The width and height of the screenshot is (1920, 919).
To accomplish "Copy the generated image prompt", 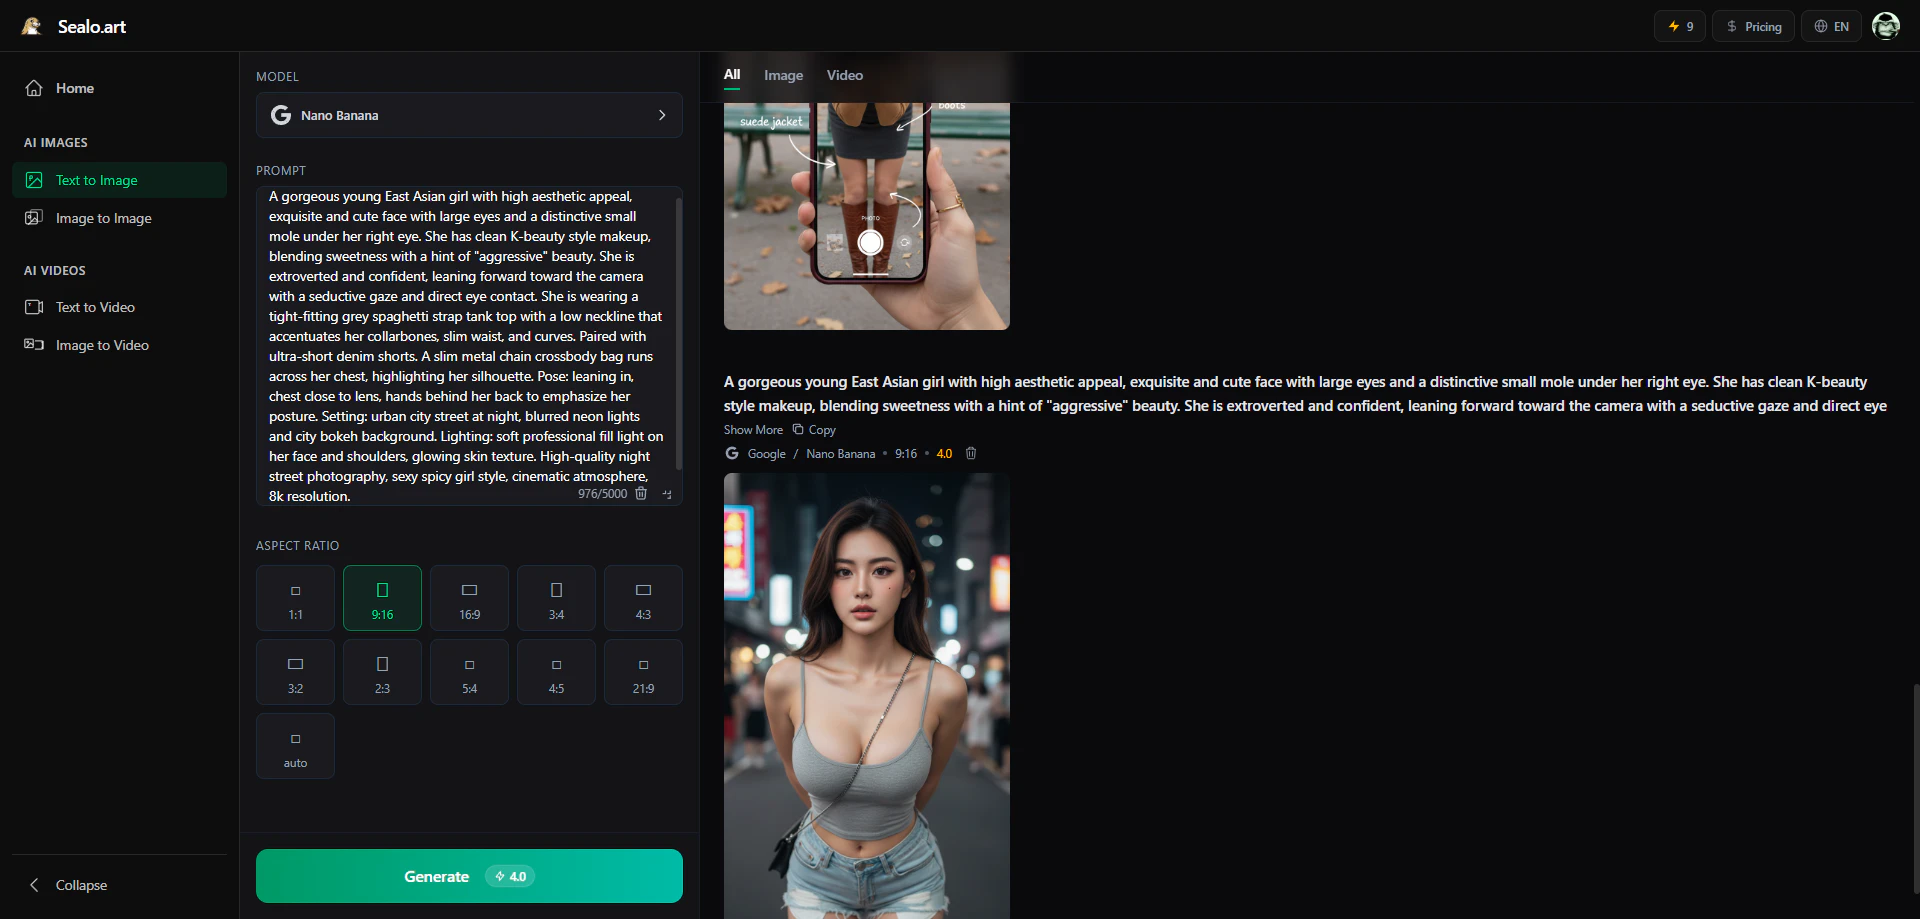I will click(813, 429).
